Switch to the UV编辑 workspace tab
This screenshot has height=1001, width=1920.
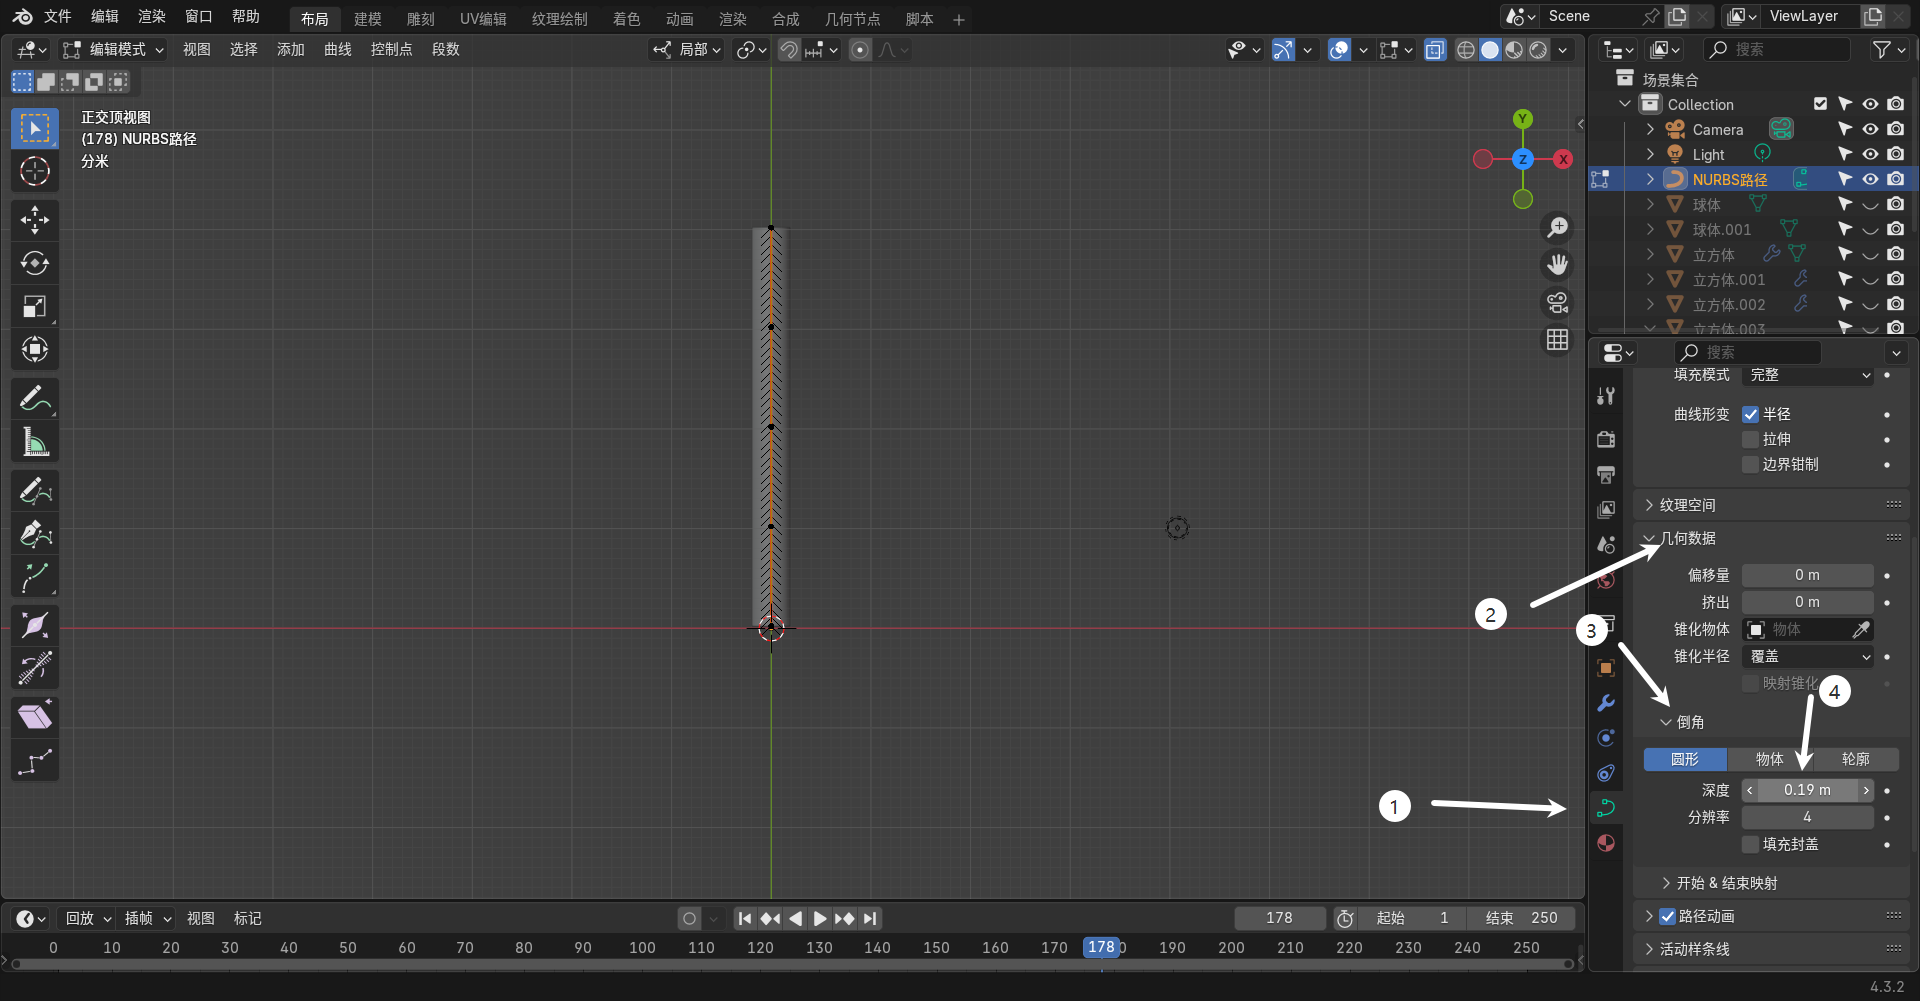point(483,19)
